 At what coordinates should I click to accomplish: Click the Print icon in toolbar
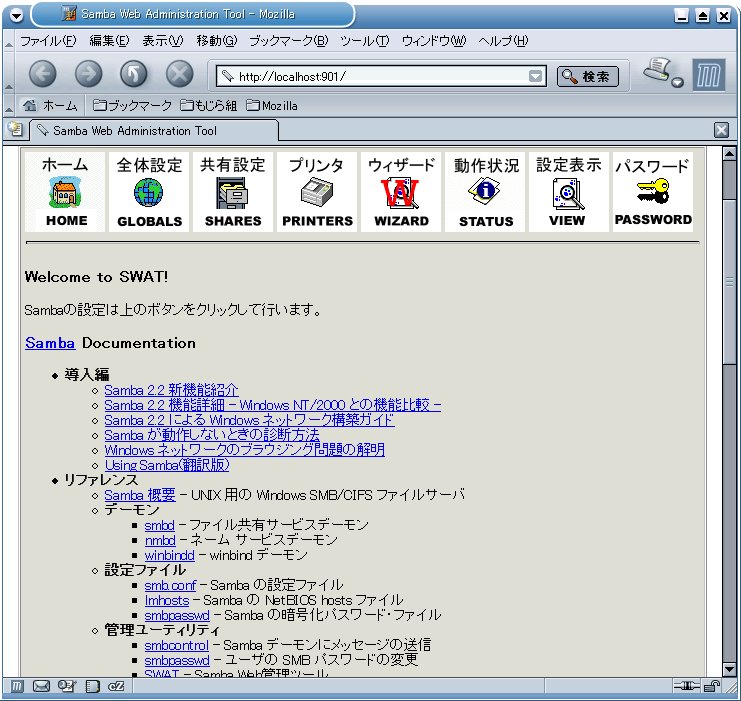[x=657, y=71]
